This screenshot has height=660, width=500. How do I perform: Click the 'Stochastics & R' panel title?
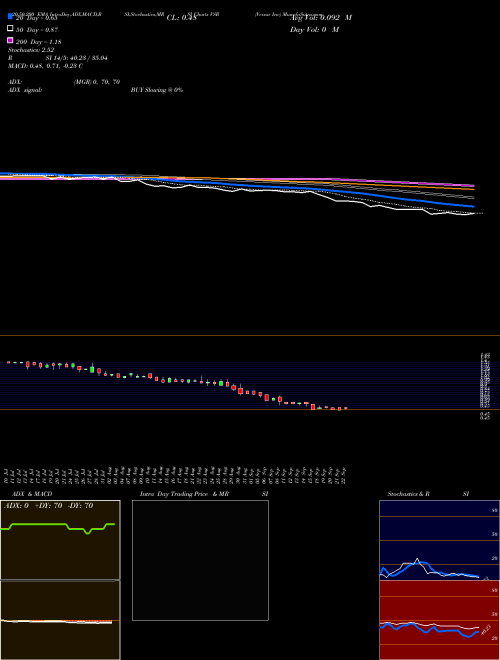tap(408, 494)
